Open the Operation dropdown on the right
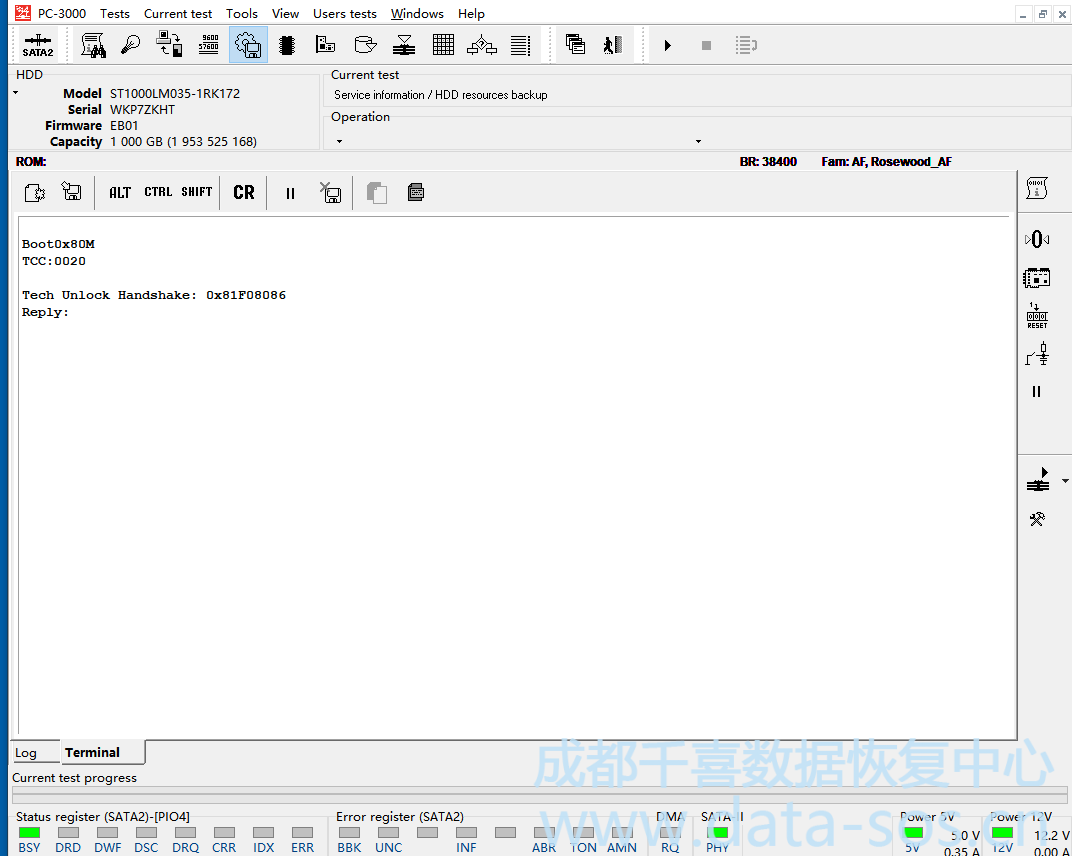 698,141
